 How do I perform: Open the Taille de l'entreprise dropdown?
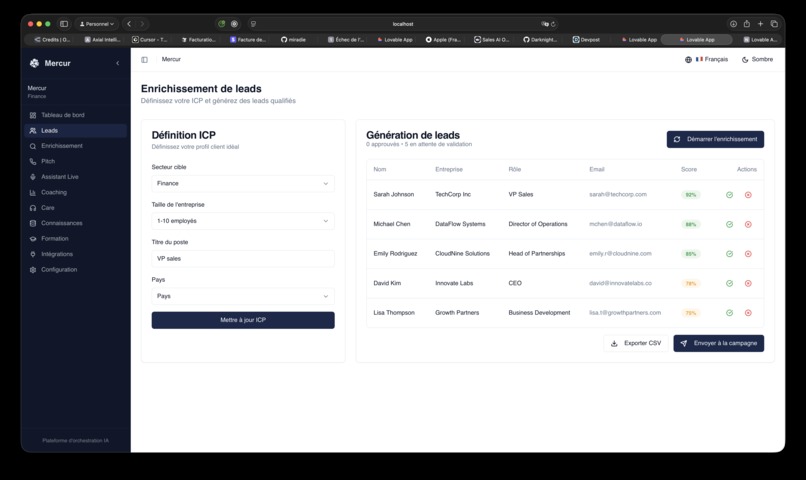tap(243, 221)
